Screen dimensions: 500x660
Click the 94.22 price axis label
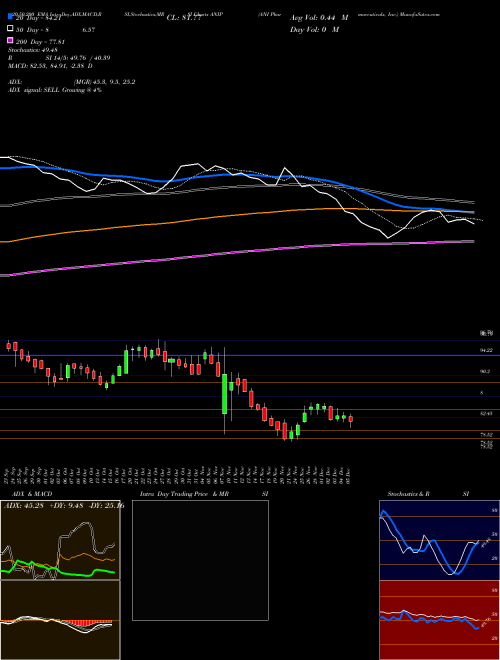(x=487, y=350)
